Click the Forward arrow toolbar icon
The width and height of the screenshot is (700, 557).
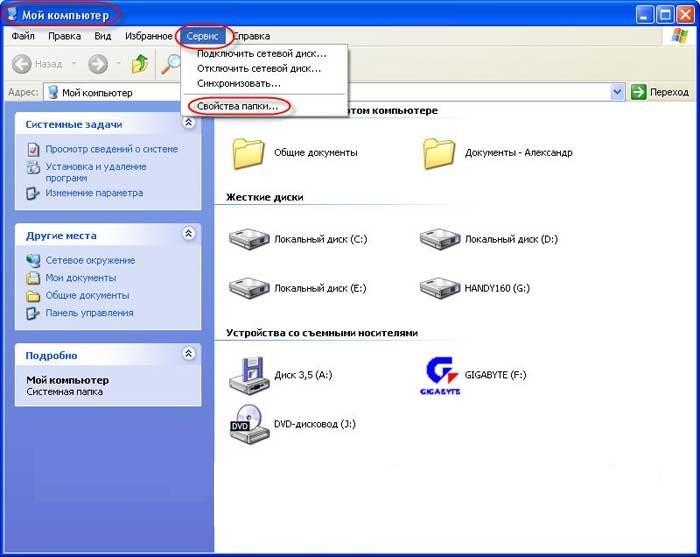pyautogui.click(x=98, y=64)
